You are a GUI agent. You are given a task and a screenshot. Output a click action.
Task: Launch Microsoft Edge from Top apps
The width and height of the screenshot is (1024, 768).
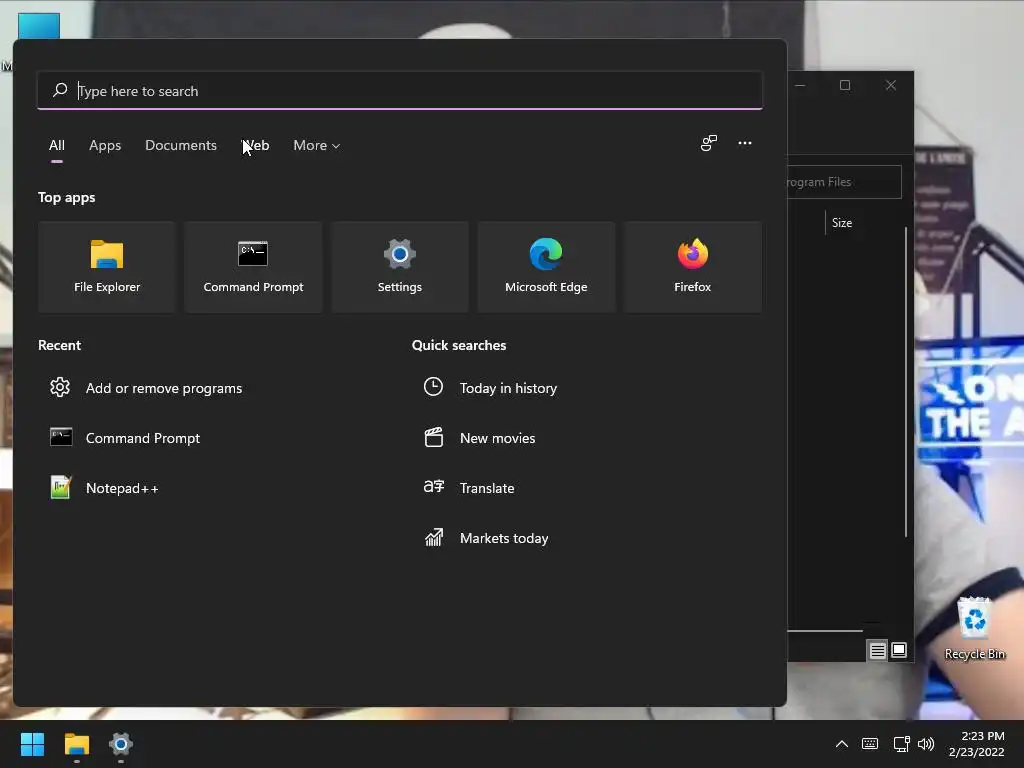click(x=546, y=266)
